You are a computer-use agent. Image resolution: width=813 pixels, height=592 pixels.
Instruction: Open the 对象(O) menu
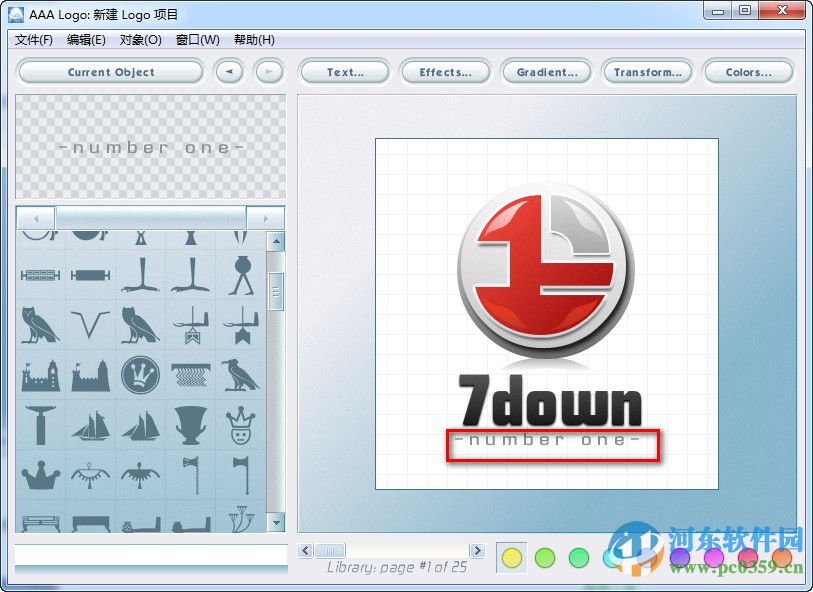[x=141, y=40]
